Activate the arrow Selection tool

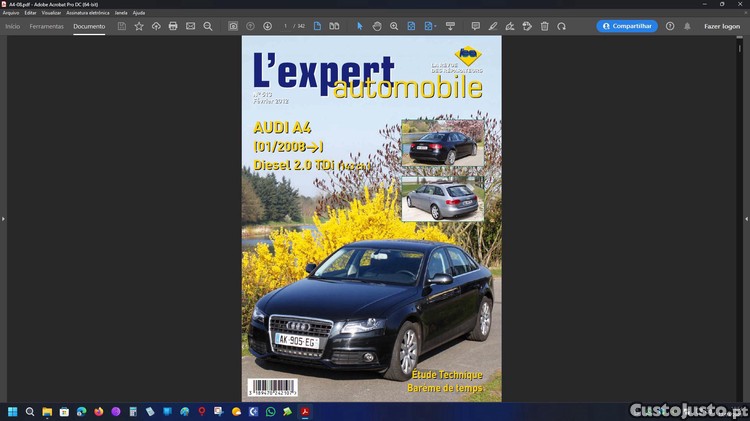pos(360,26)
